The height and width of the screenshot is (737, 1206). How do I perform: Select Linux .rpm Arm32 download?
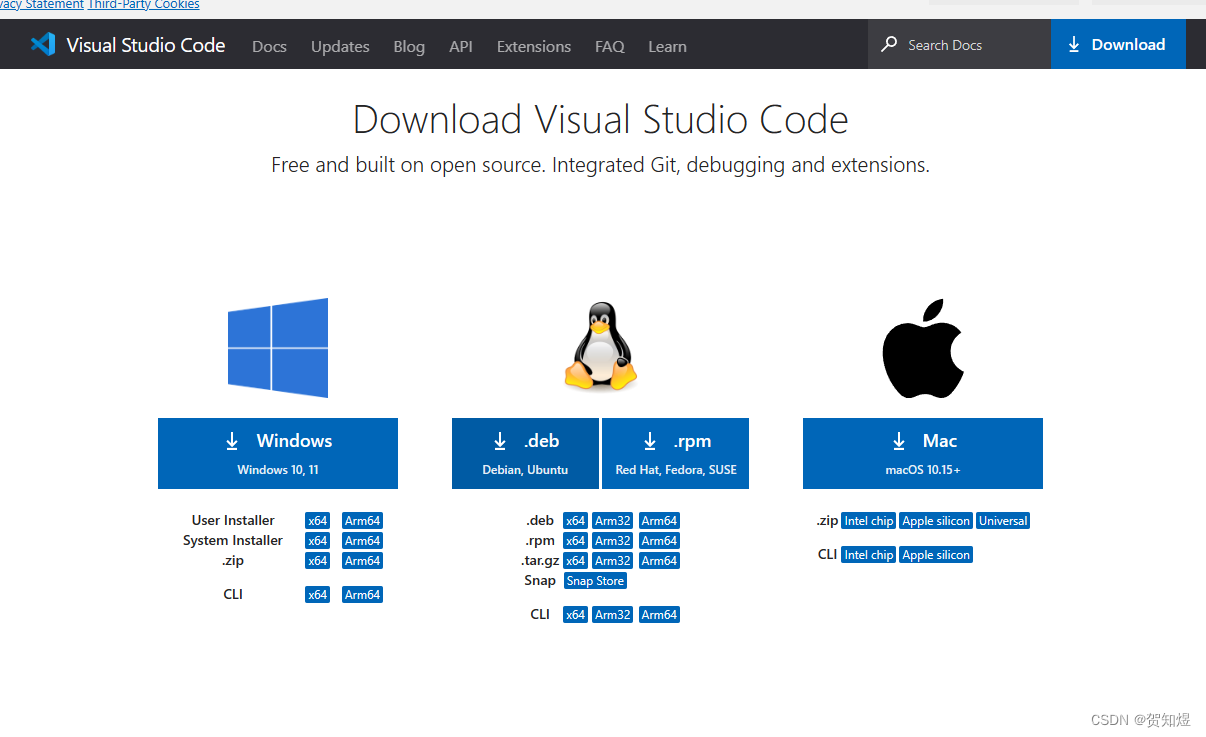pyautogui.click(x=613, y=541)
